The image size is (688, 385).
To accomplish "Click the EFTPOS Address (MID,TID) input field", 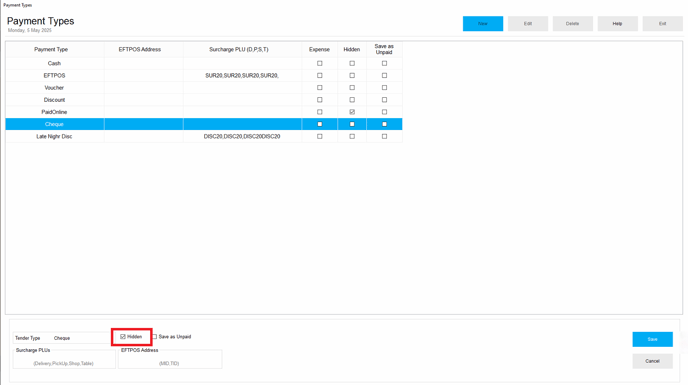I will pyautogui.click(x=170, y=360).
